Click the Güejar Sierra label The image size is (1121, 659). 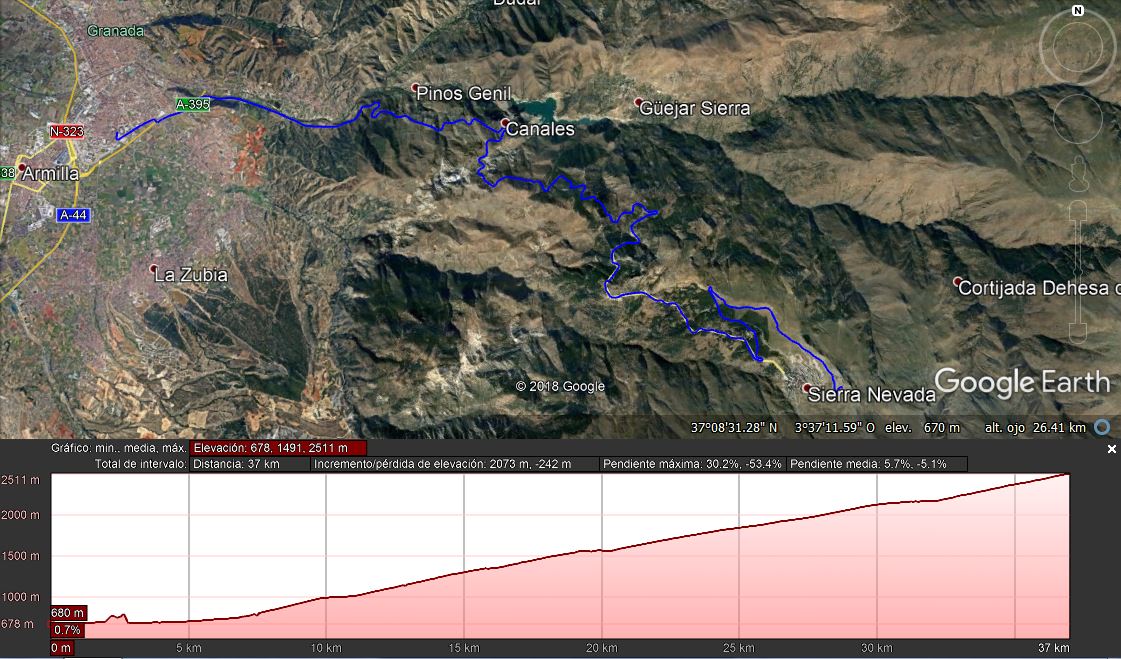pyautogui.click(x=695, y=109)
